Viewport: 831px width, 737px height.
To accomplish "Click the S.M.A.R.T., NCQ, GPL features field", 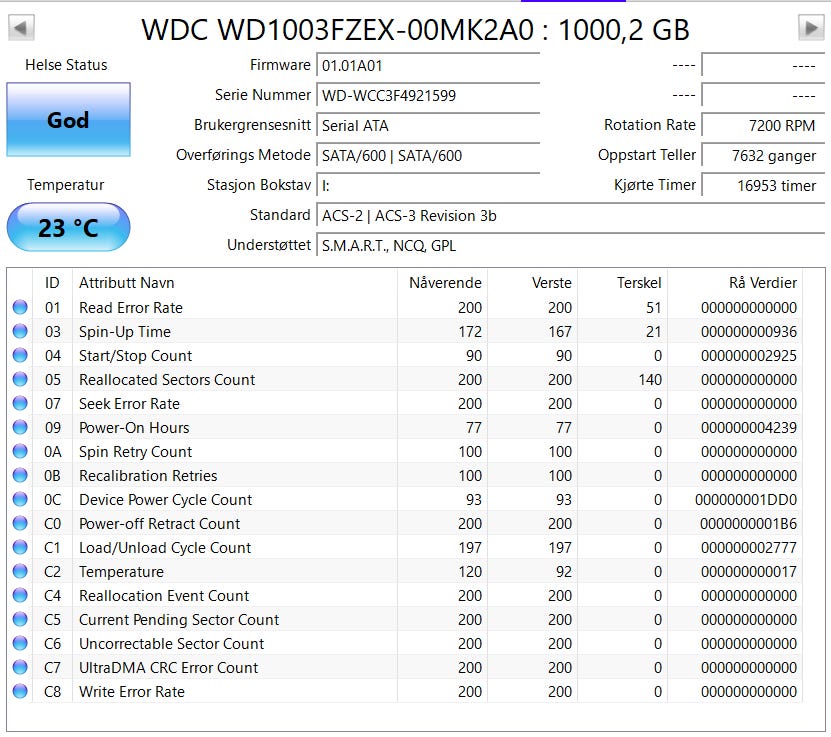I will 571,246.
